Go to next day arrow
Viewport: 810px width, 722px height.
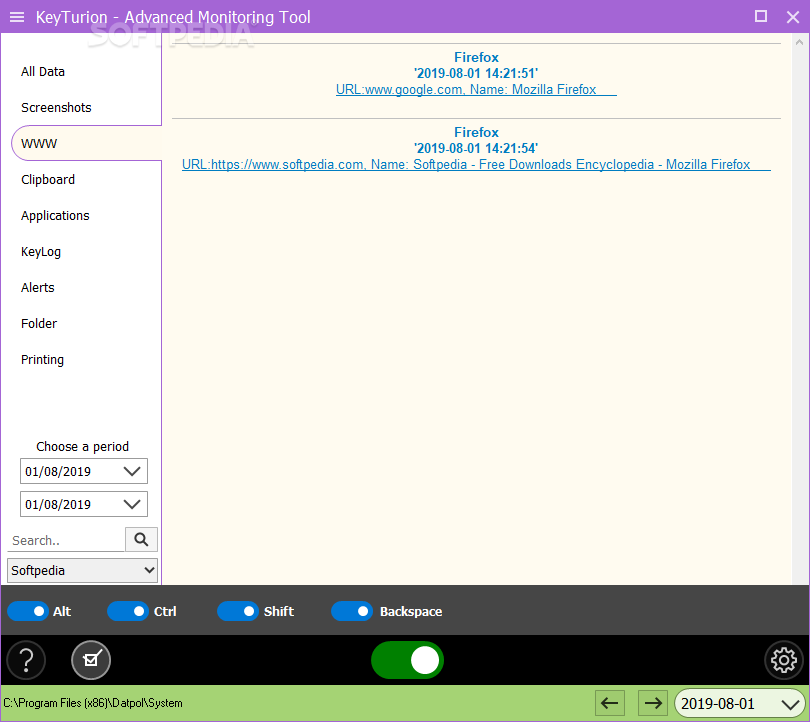point(653,703)
